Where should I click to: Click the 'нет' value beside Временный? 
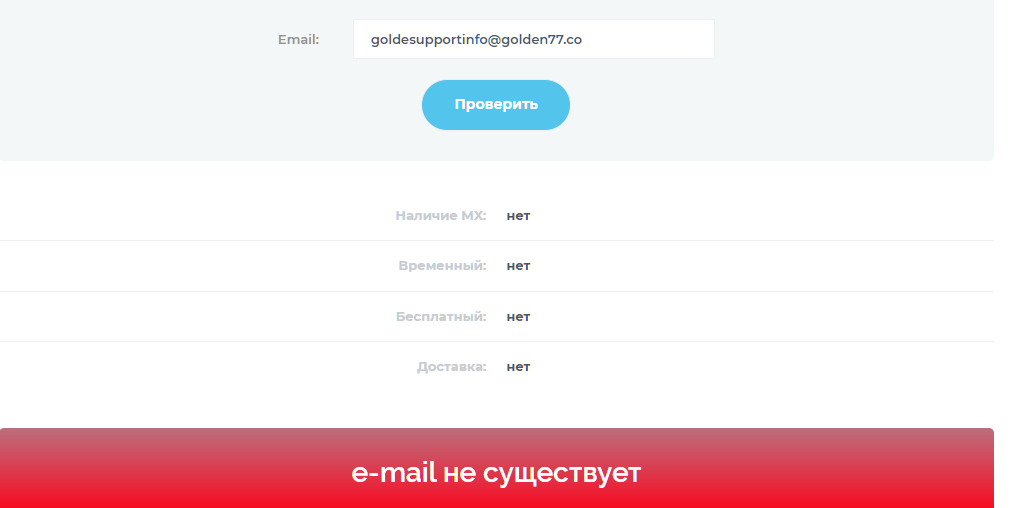[518, 266]
